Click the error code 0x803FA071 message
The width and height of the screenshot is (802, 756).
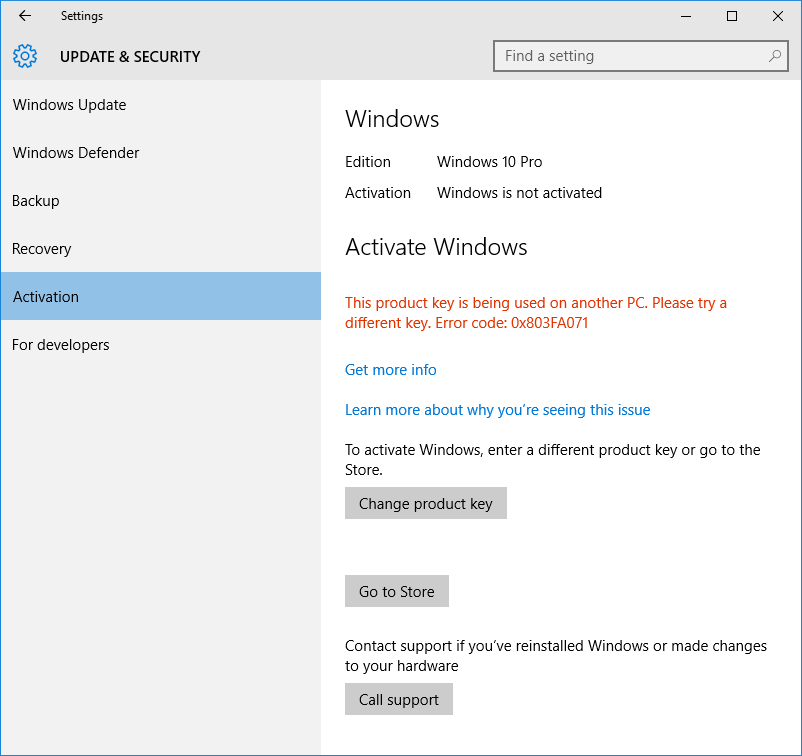pos(536,313)
